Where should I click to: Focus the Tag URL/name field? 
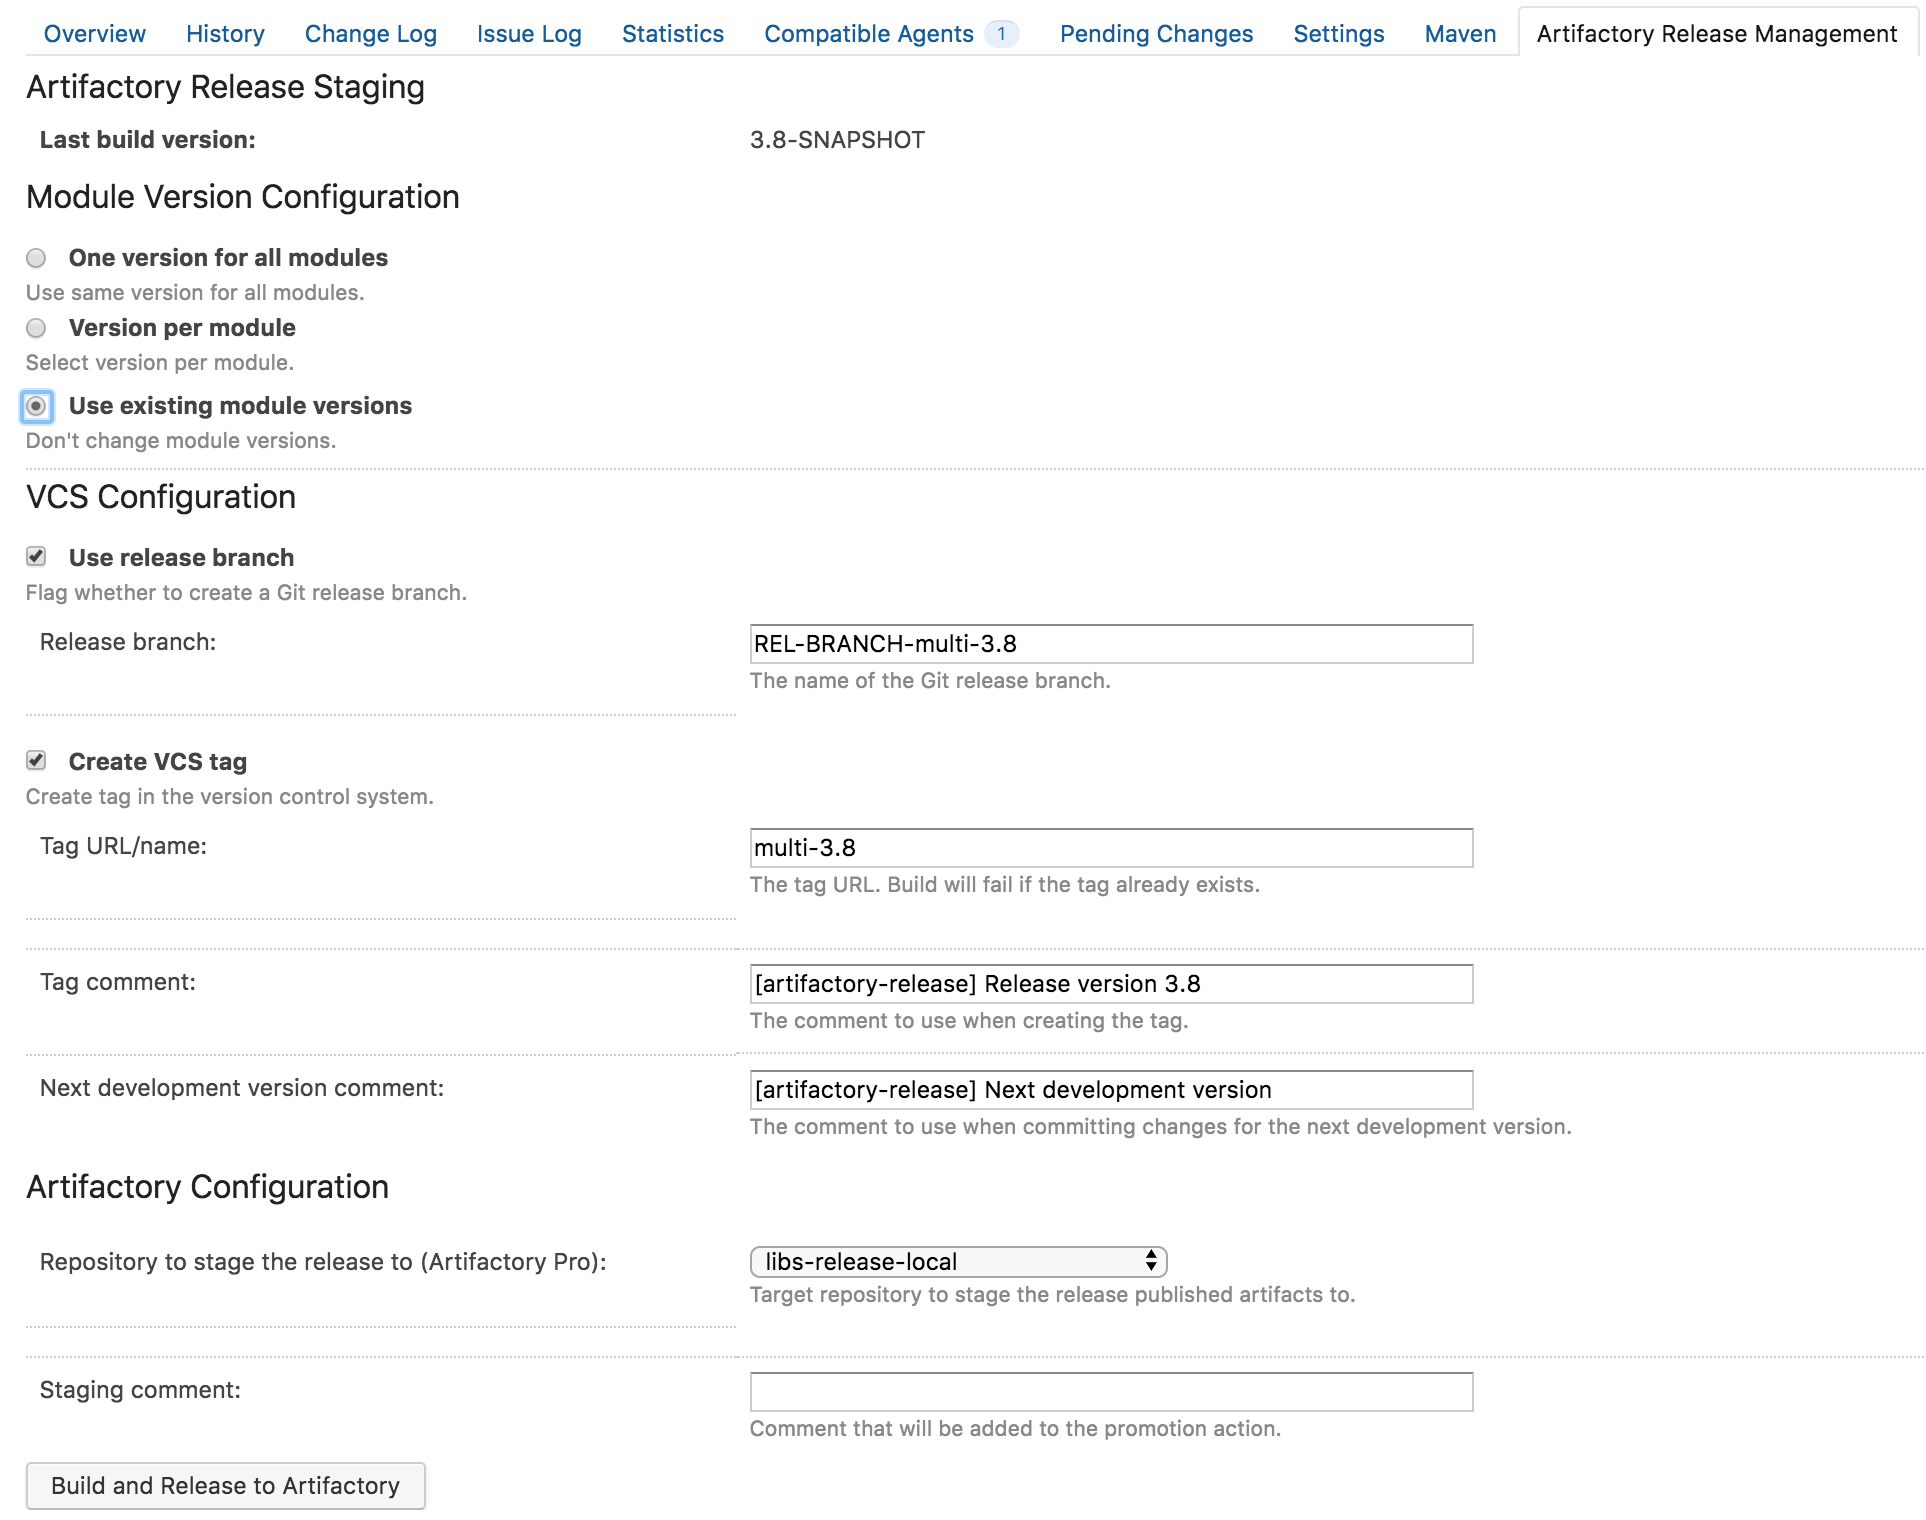click(1110, 848)
